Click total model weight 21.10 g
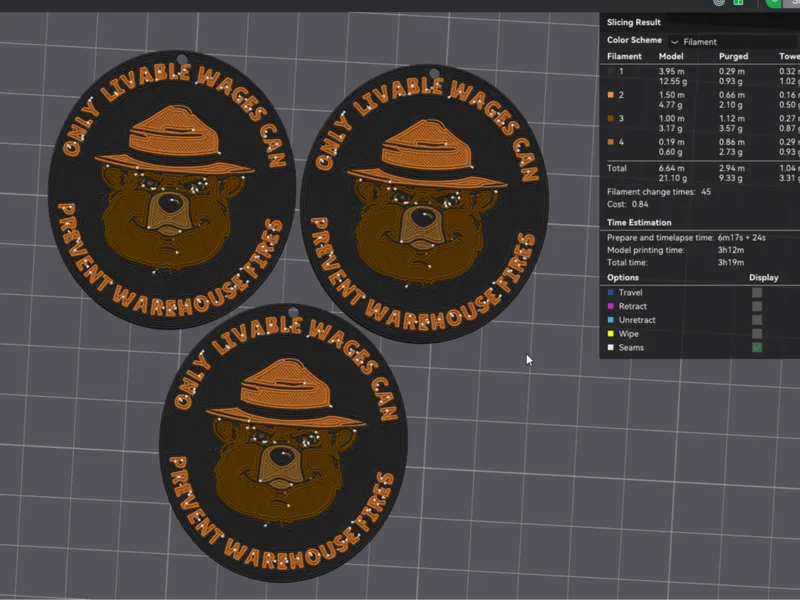800x600 pixels. (x=672, y=178)
